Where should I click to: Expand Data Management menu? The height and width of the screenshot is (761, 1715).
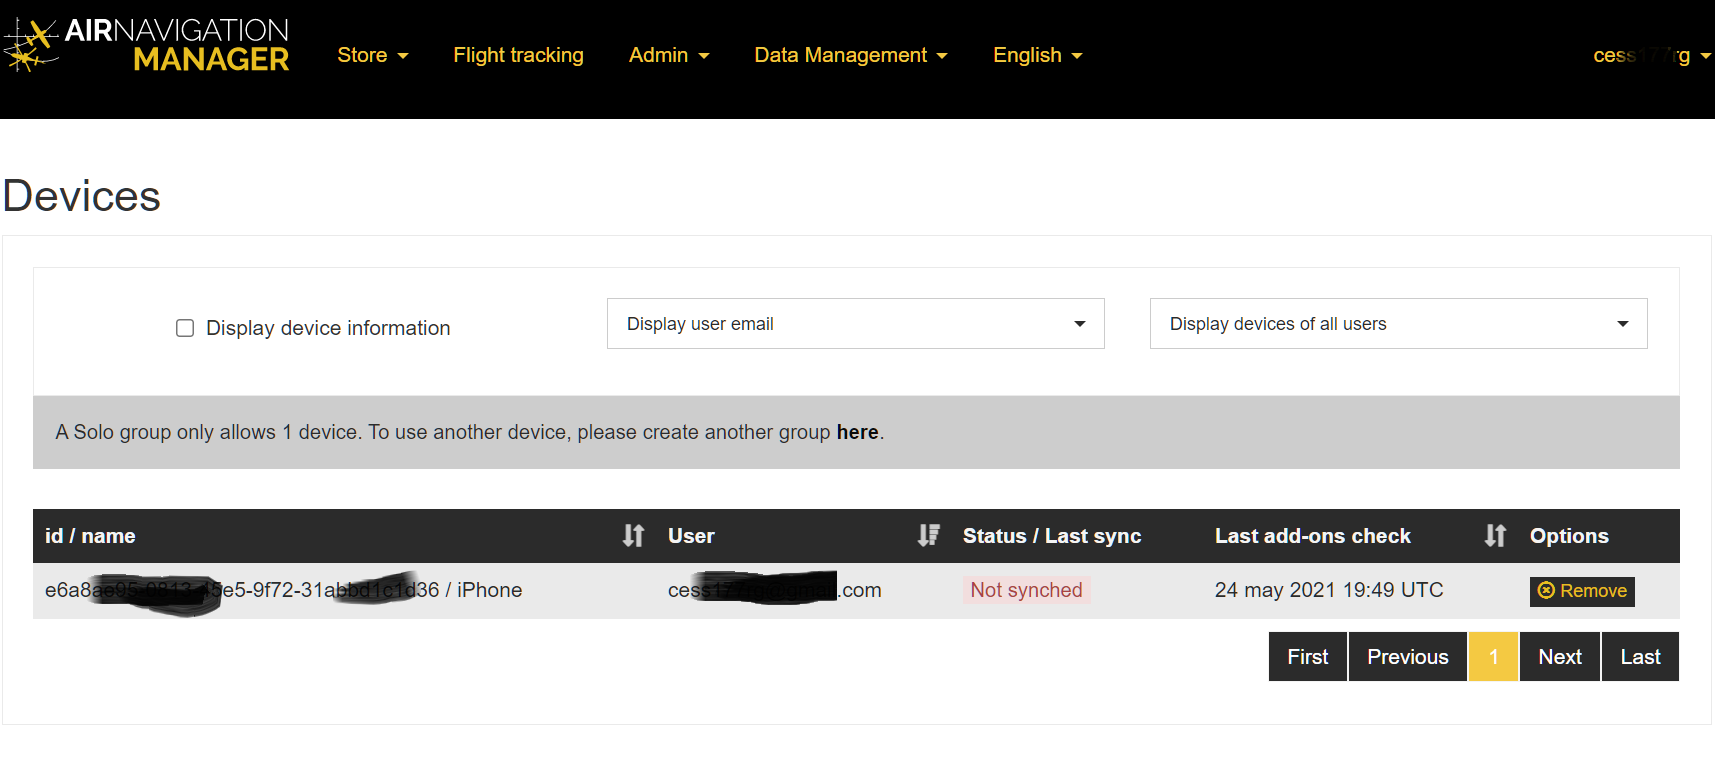tap(850, 55)
